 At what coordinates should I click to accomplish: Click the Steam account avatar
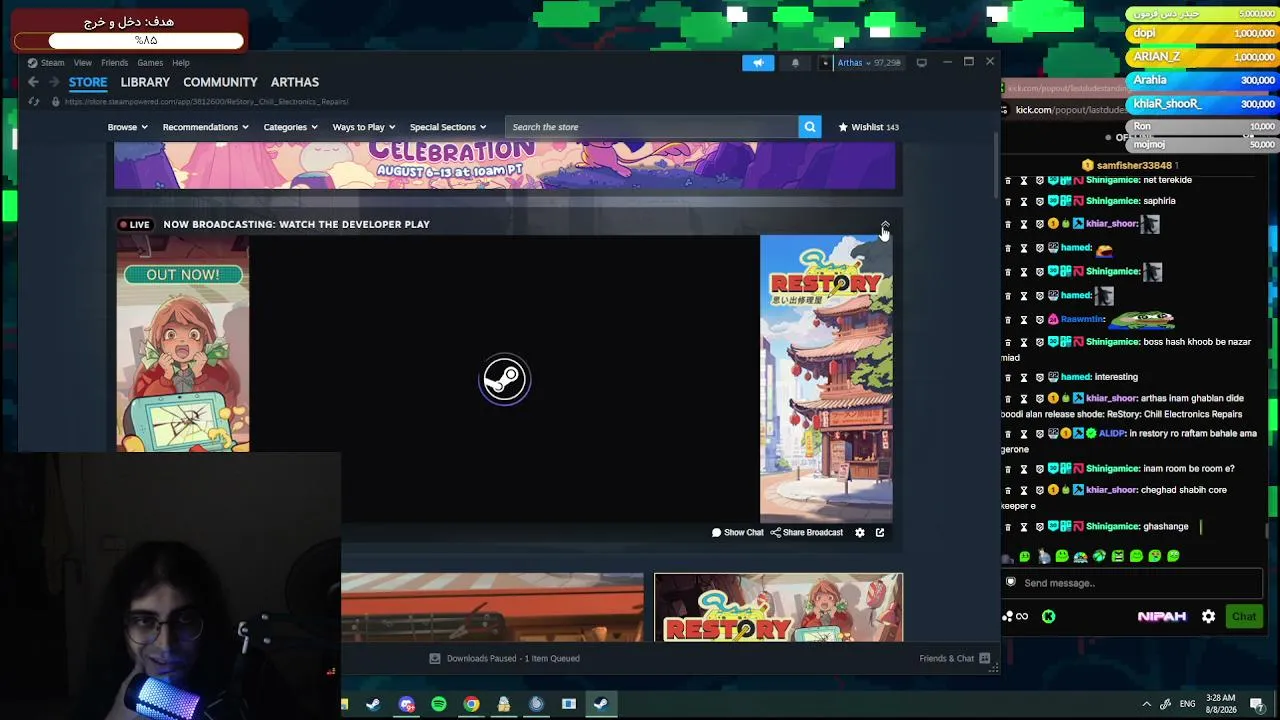click(825, 63)
